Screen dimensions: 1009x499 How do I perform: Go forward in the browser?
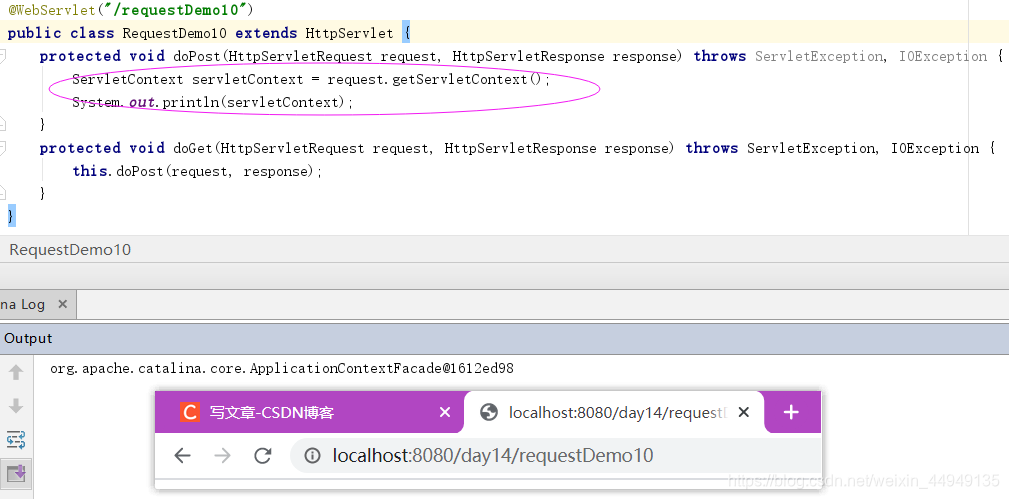[x=223, y=456]
